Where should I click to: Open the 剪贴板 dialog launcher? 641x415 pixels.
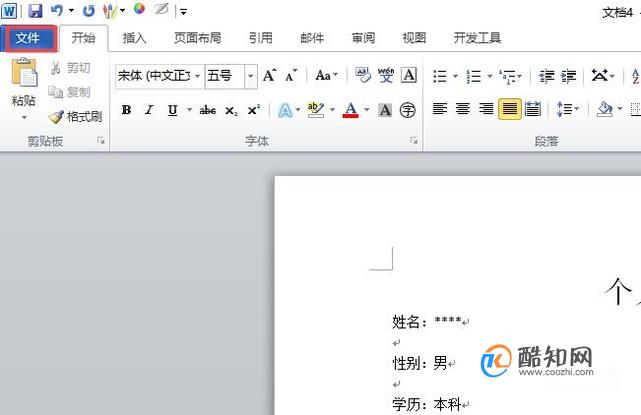pos(101,141)
